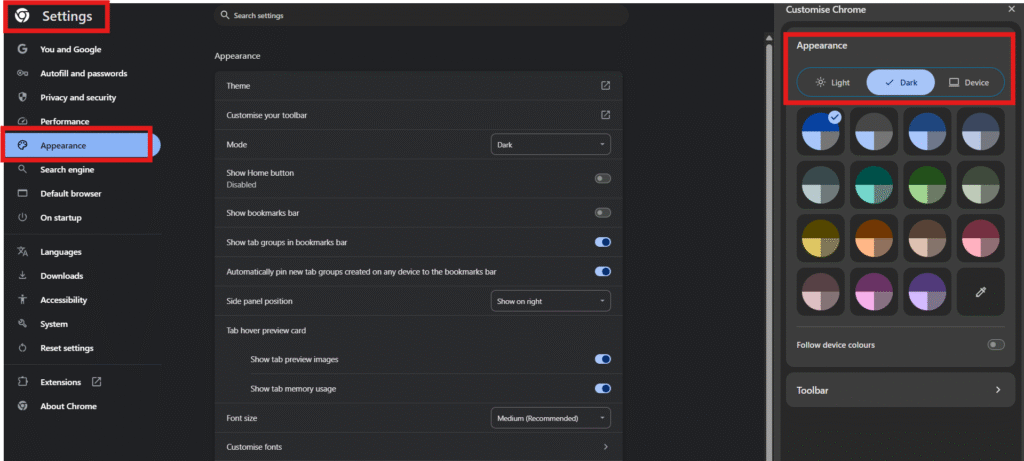
Task: Open the Customise your toolbar external link icon
Action: click(x=605, y=115)
